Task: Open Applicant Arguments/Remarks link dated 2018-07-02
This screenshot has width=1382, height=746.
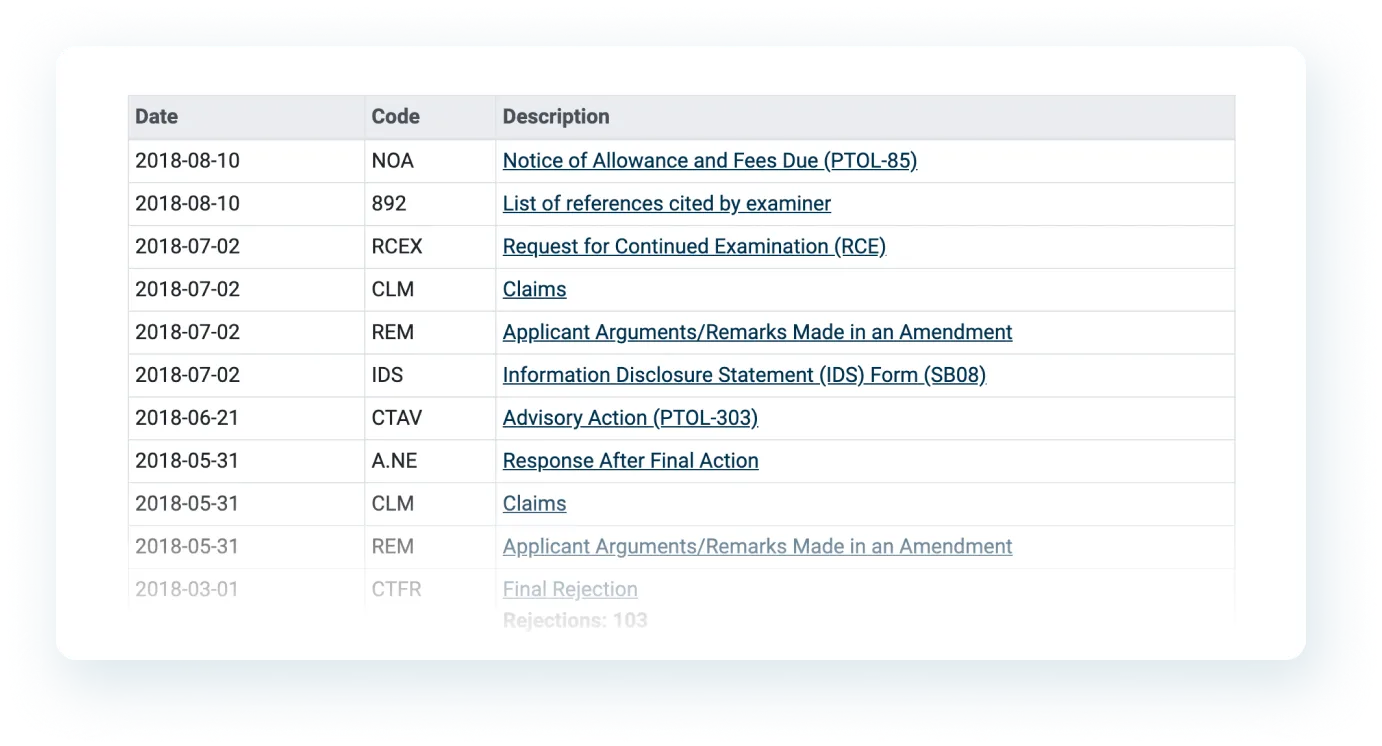Action: point(757,332)
